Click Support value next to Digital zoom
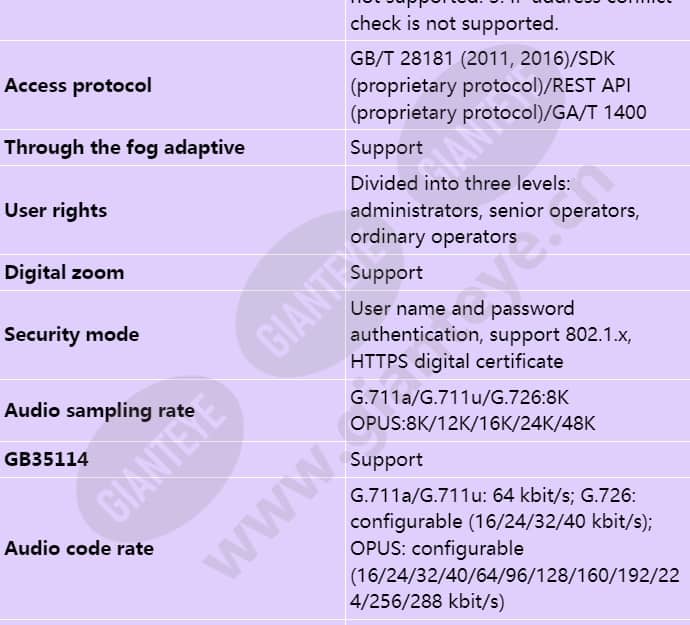690x625 pixels. coord(386,272)
